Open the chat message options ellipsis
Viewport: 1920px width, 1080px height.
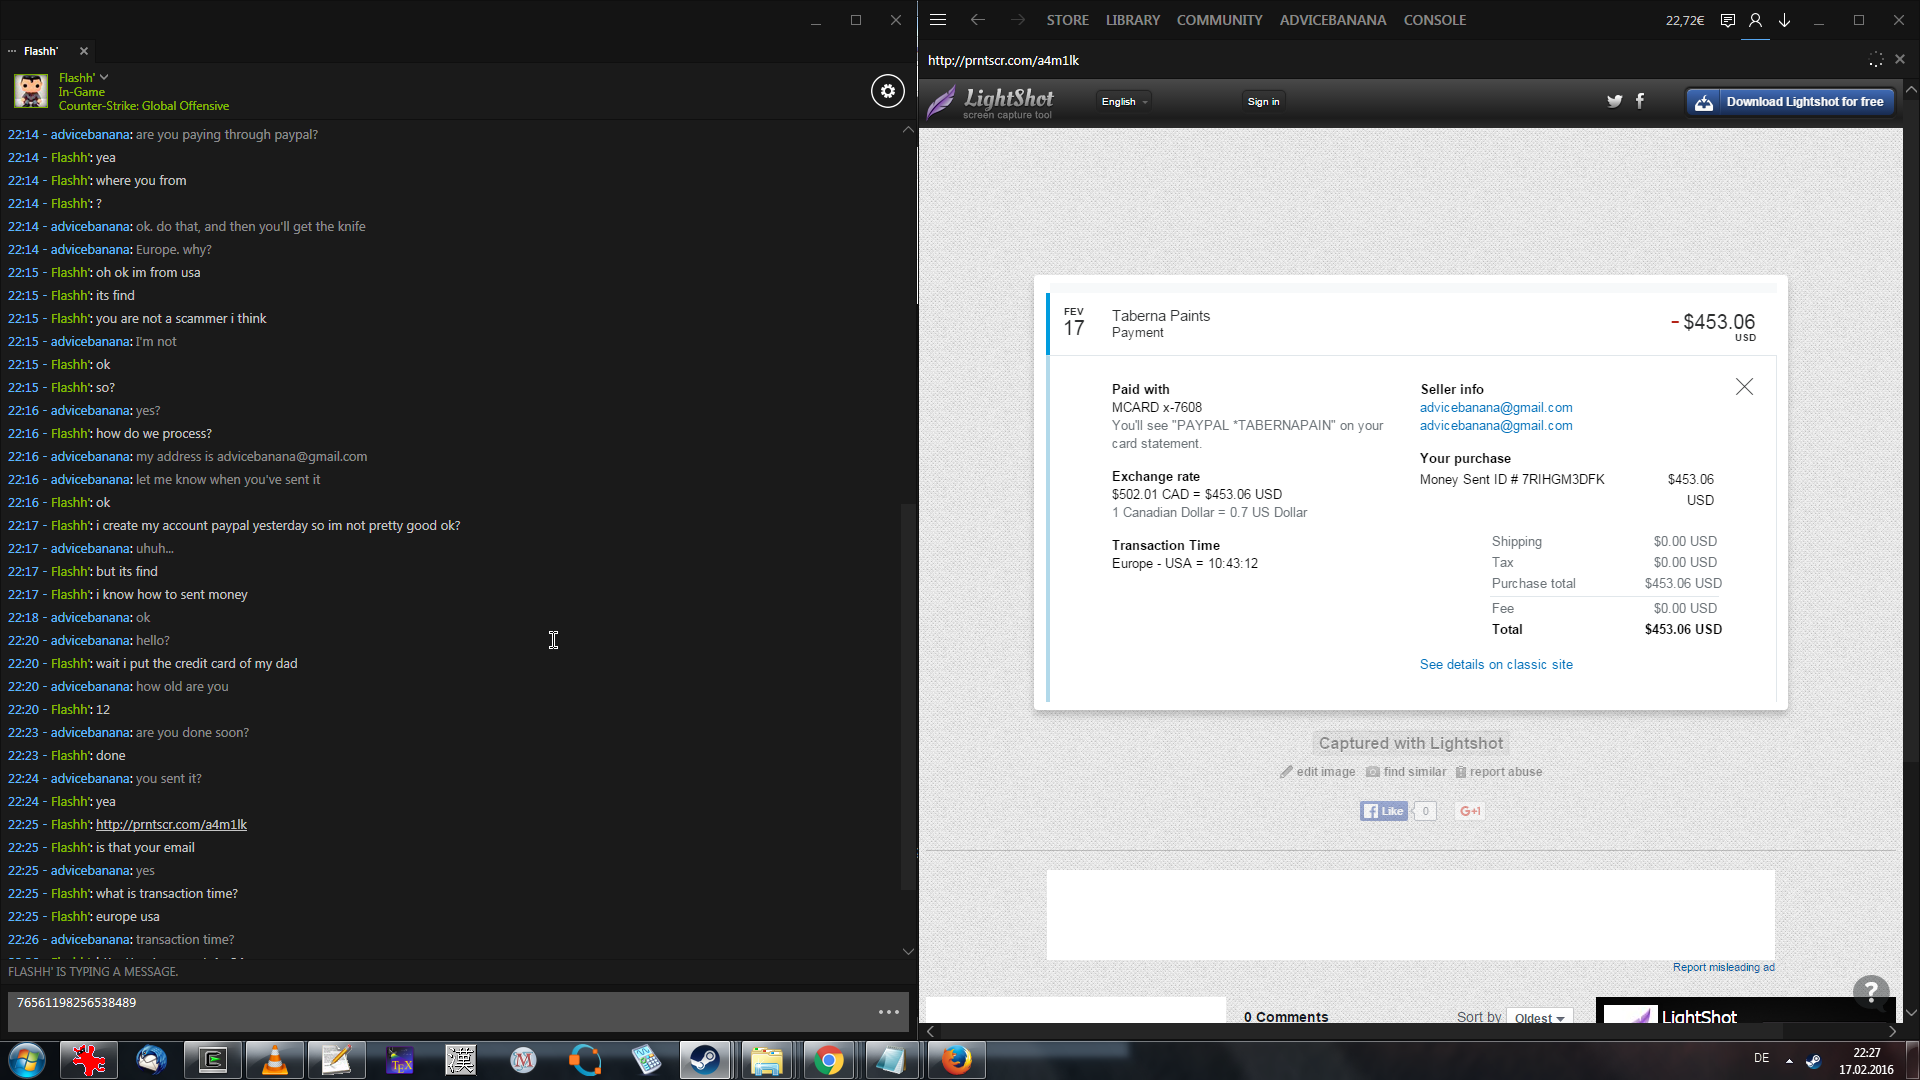pos(888,1012)
